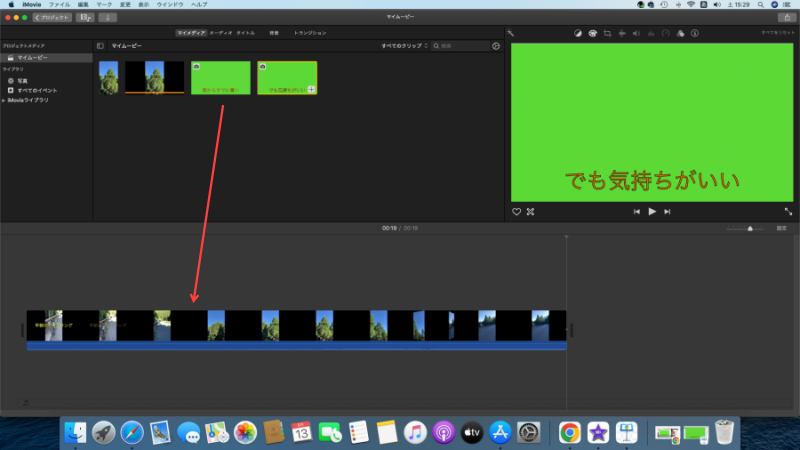Open the volume adjustment speaker icon
800x450 pixels.
636,33
